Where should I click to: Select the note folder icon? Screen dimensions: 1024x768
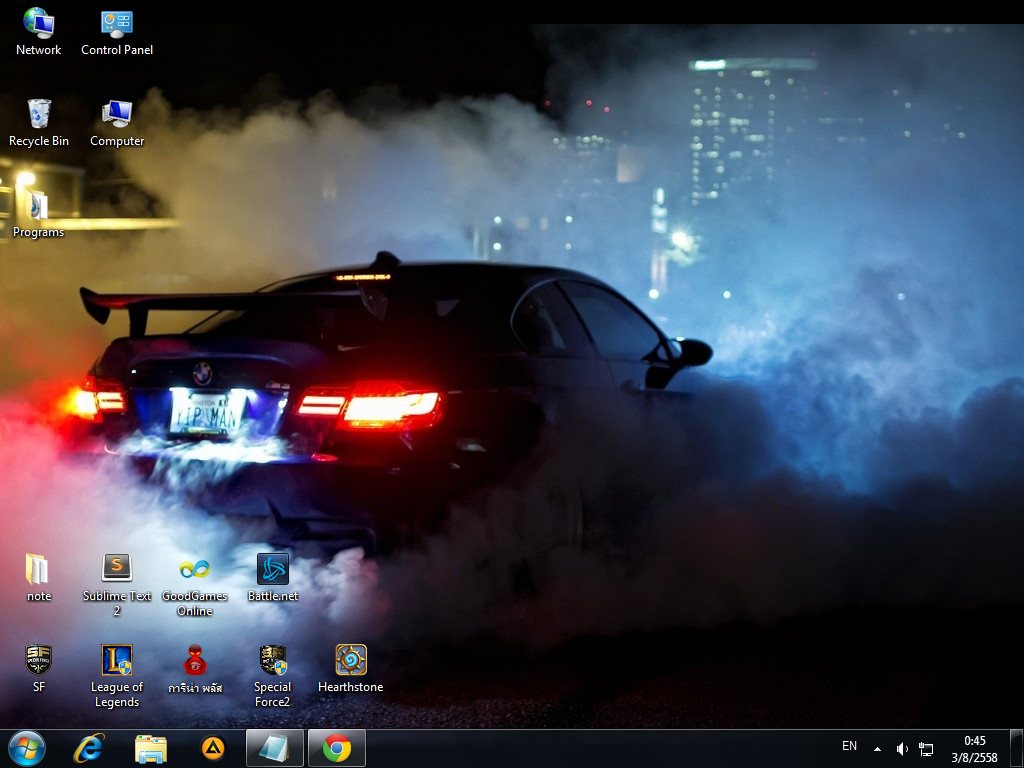pyautogui.click(x=39, y=578)
